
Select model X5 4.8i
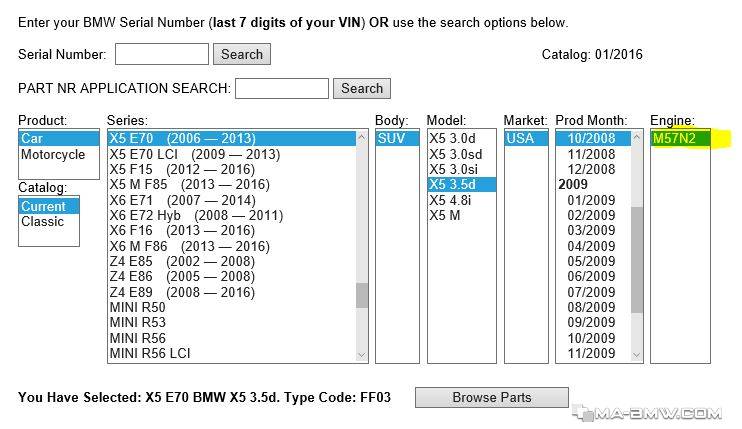461,200
